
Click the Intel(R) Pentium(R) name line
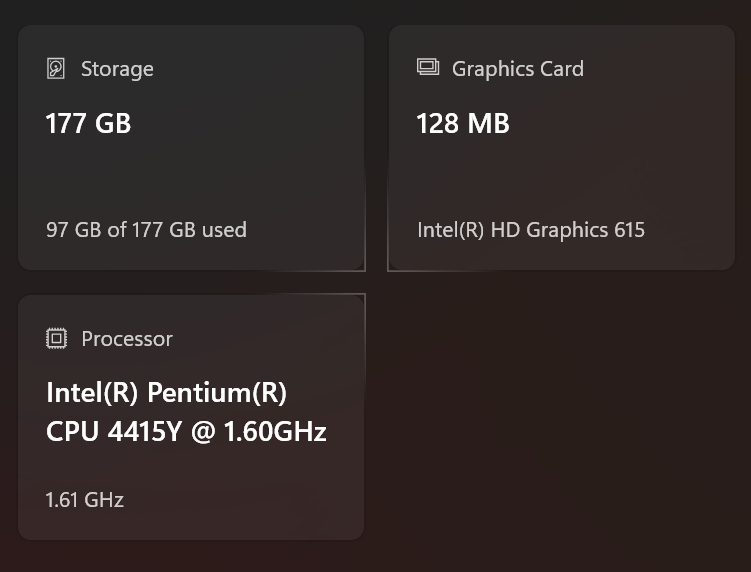166,393
